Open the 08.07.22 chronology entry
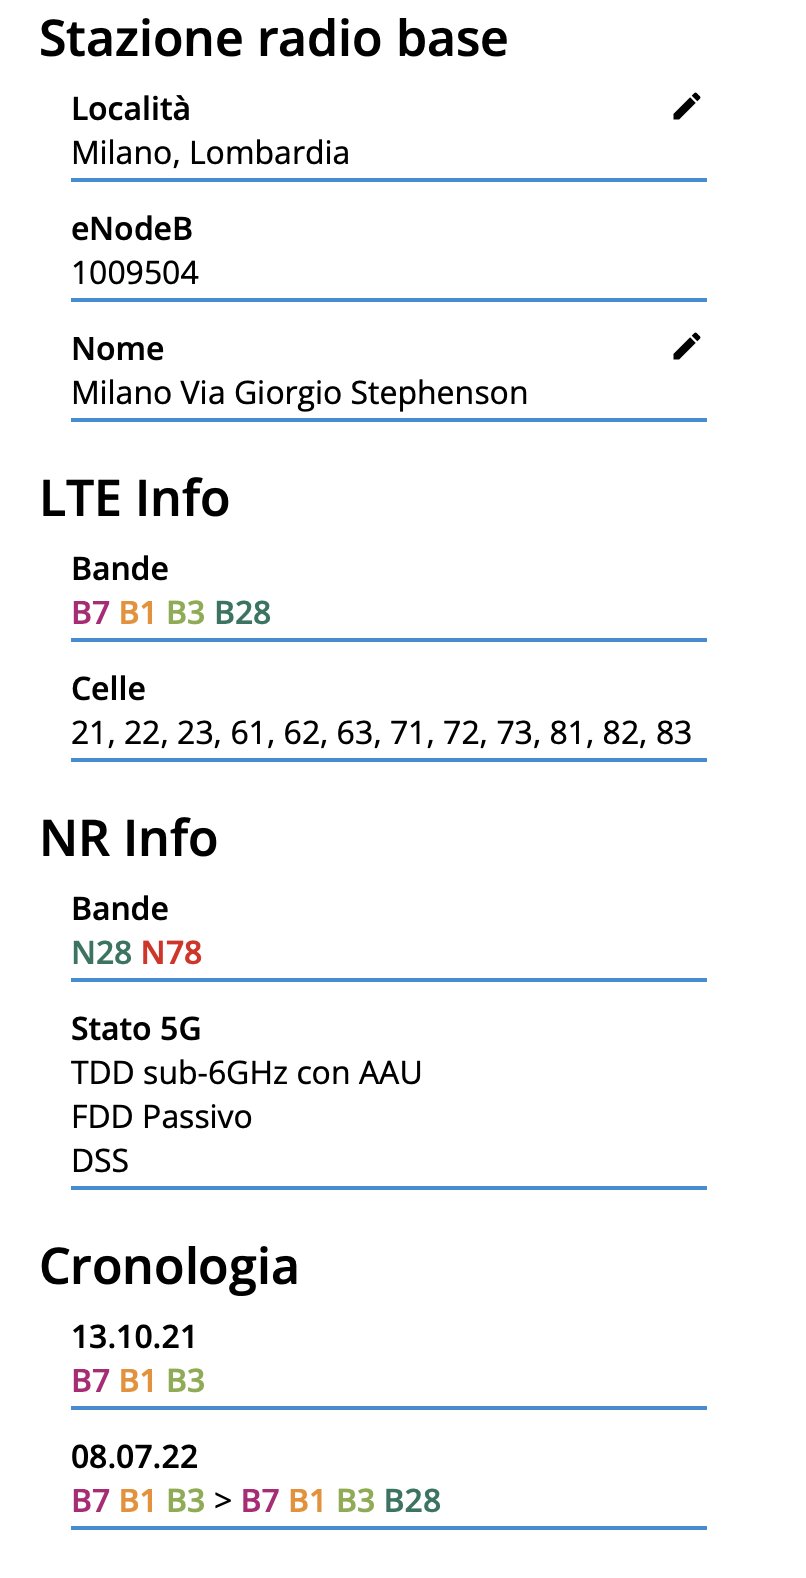The image size is (806, 1578). (x=134, y=1456)
